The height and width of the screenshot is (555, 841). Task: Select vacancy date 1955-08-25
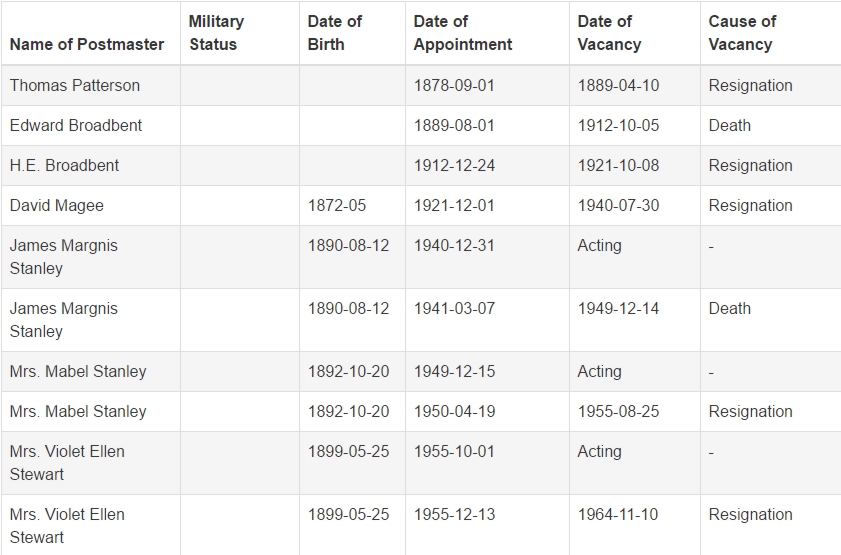point(618,411)
